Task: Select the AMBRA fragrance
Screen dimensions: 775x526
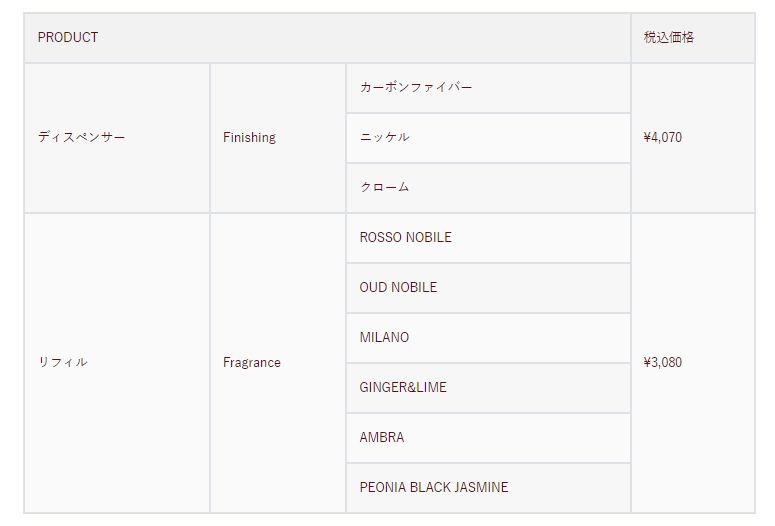Action: 382,438
